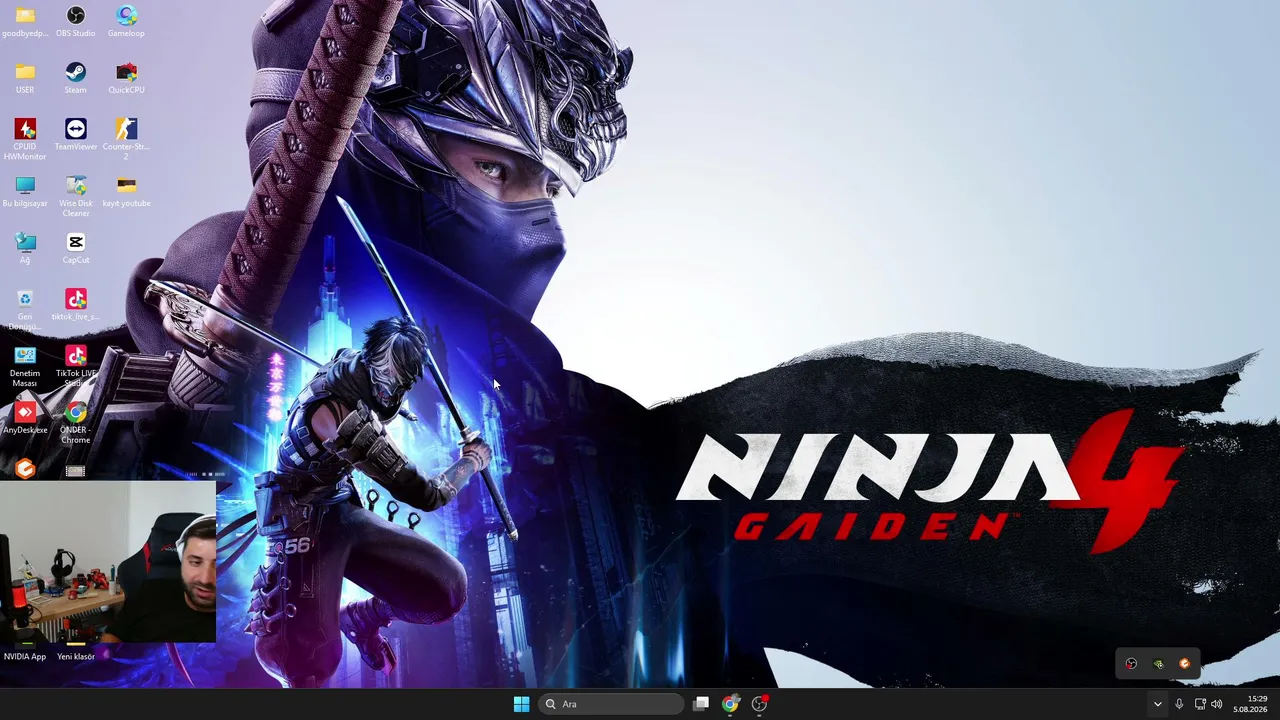Switch to OBS Studio on the taskbar
This screenshot has width=1280, height=720.
coord(760,704)
